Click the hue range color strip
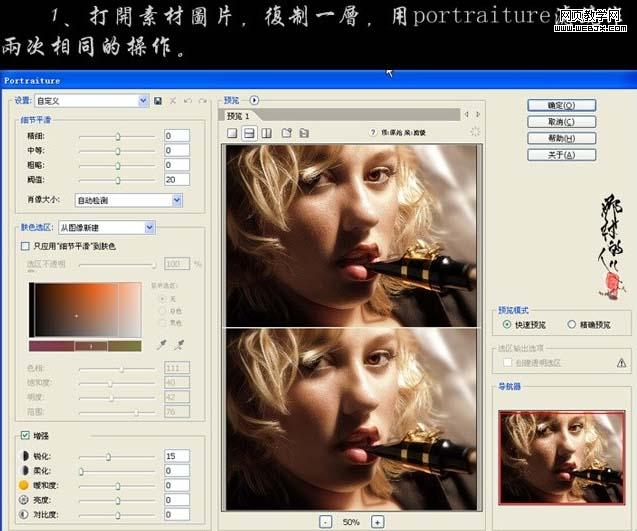Image resolution: width=637 pixels, height=531 pixels. (x=85, y=346)
